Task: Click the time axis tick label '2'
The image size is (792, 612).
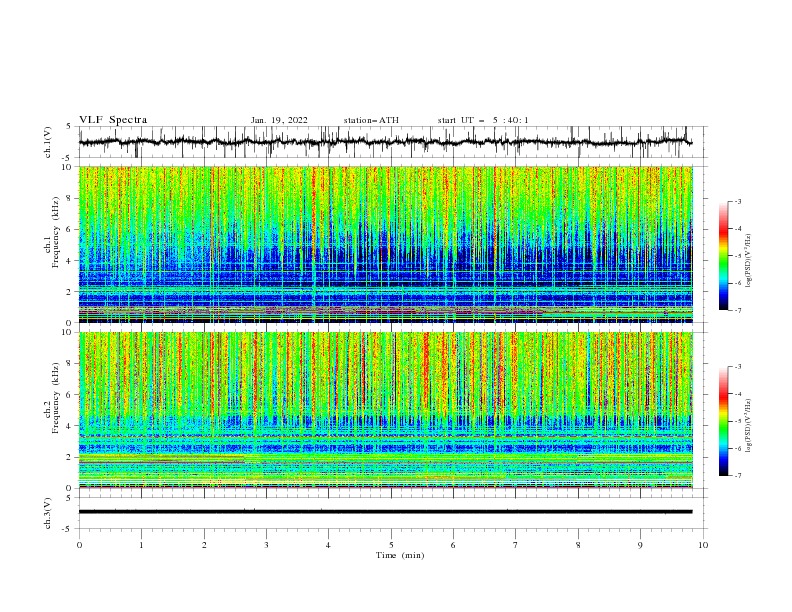Action: click(204, 545)
